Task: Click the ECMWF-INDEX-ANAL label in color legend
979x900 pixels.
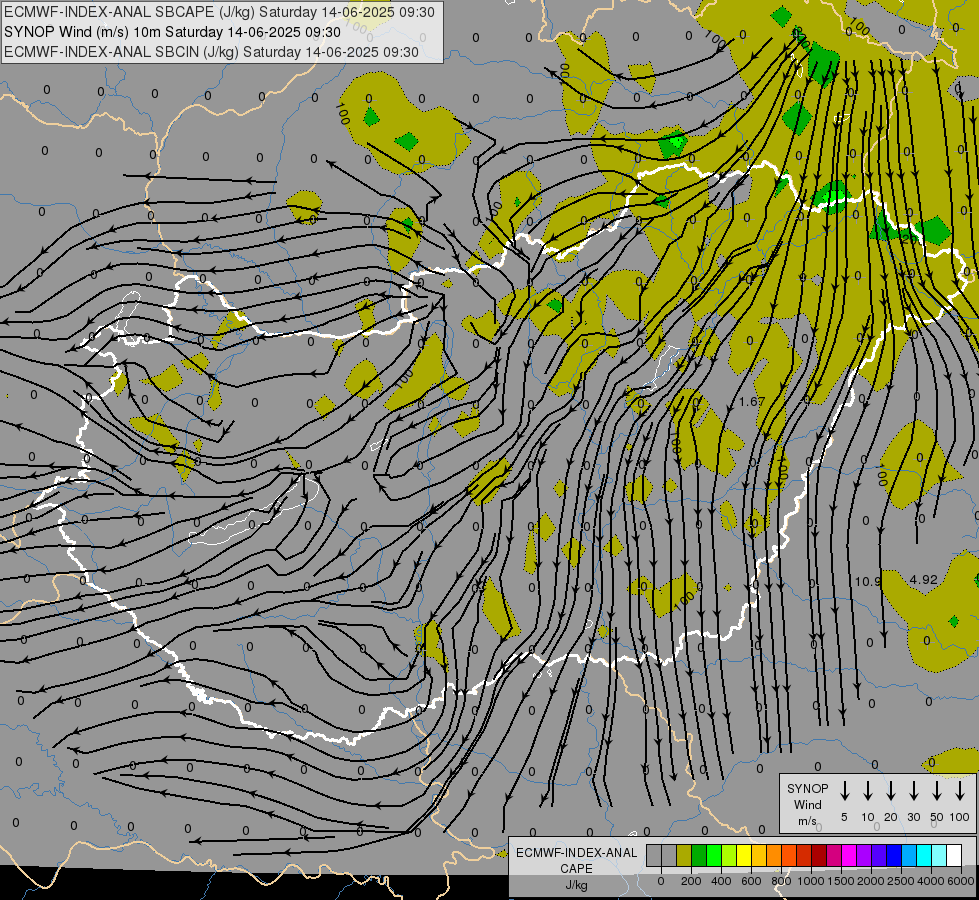Action: pyautogui.click(x=576, y=853)
